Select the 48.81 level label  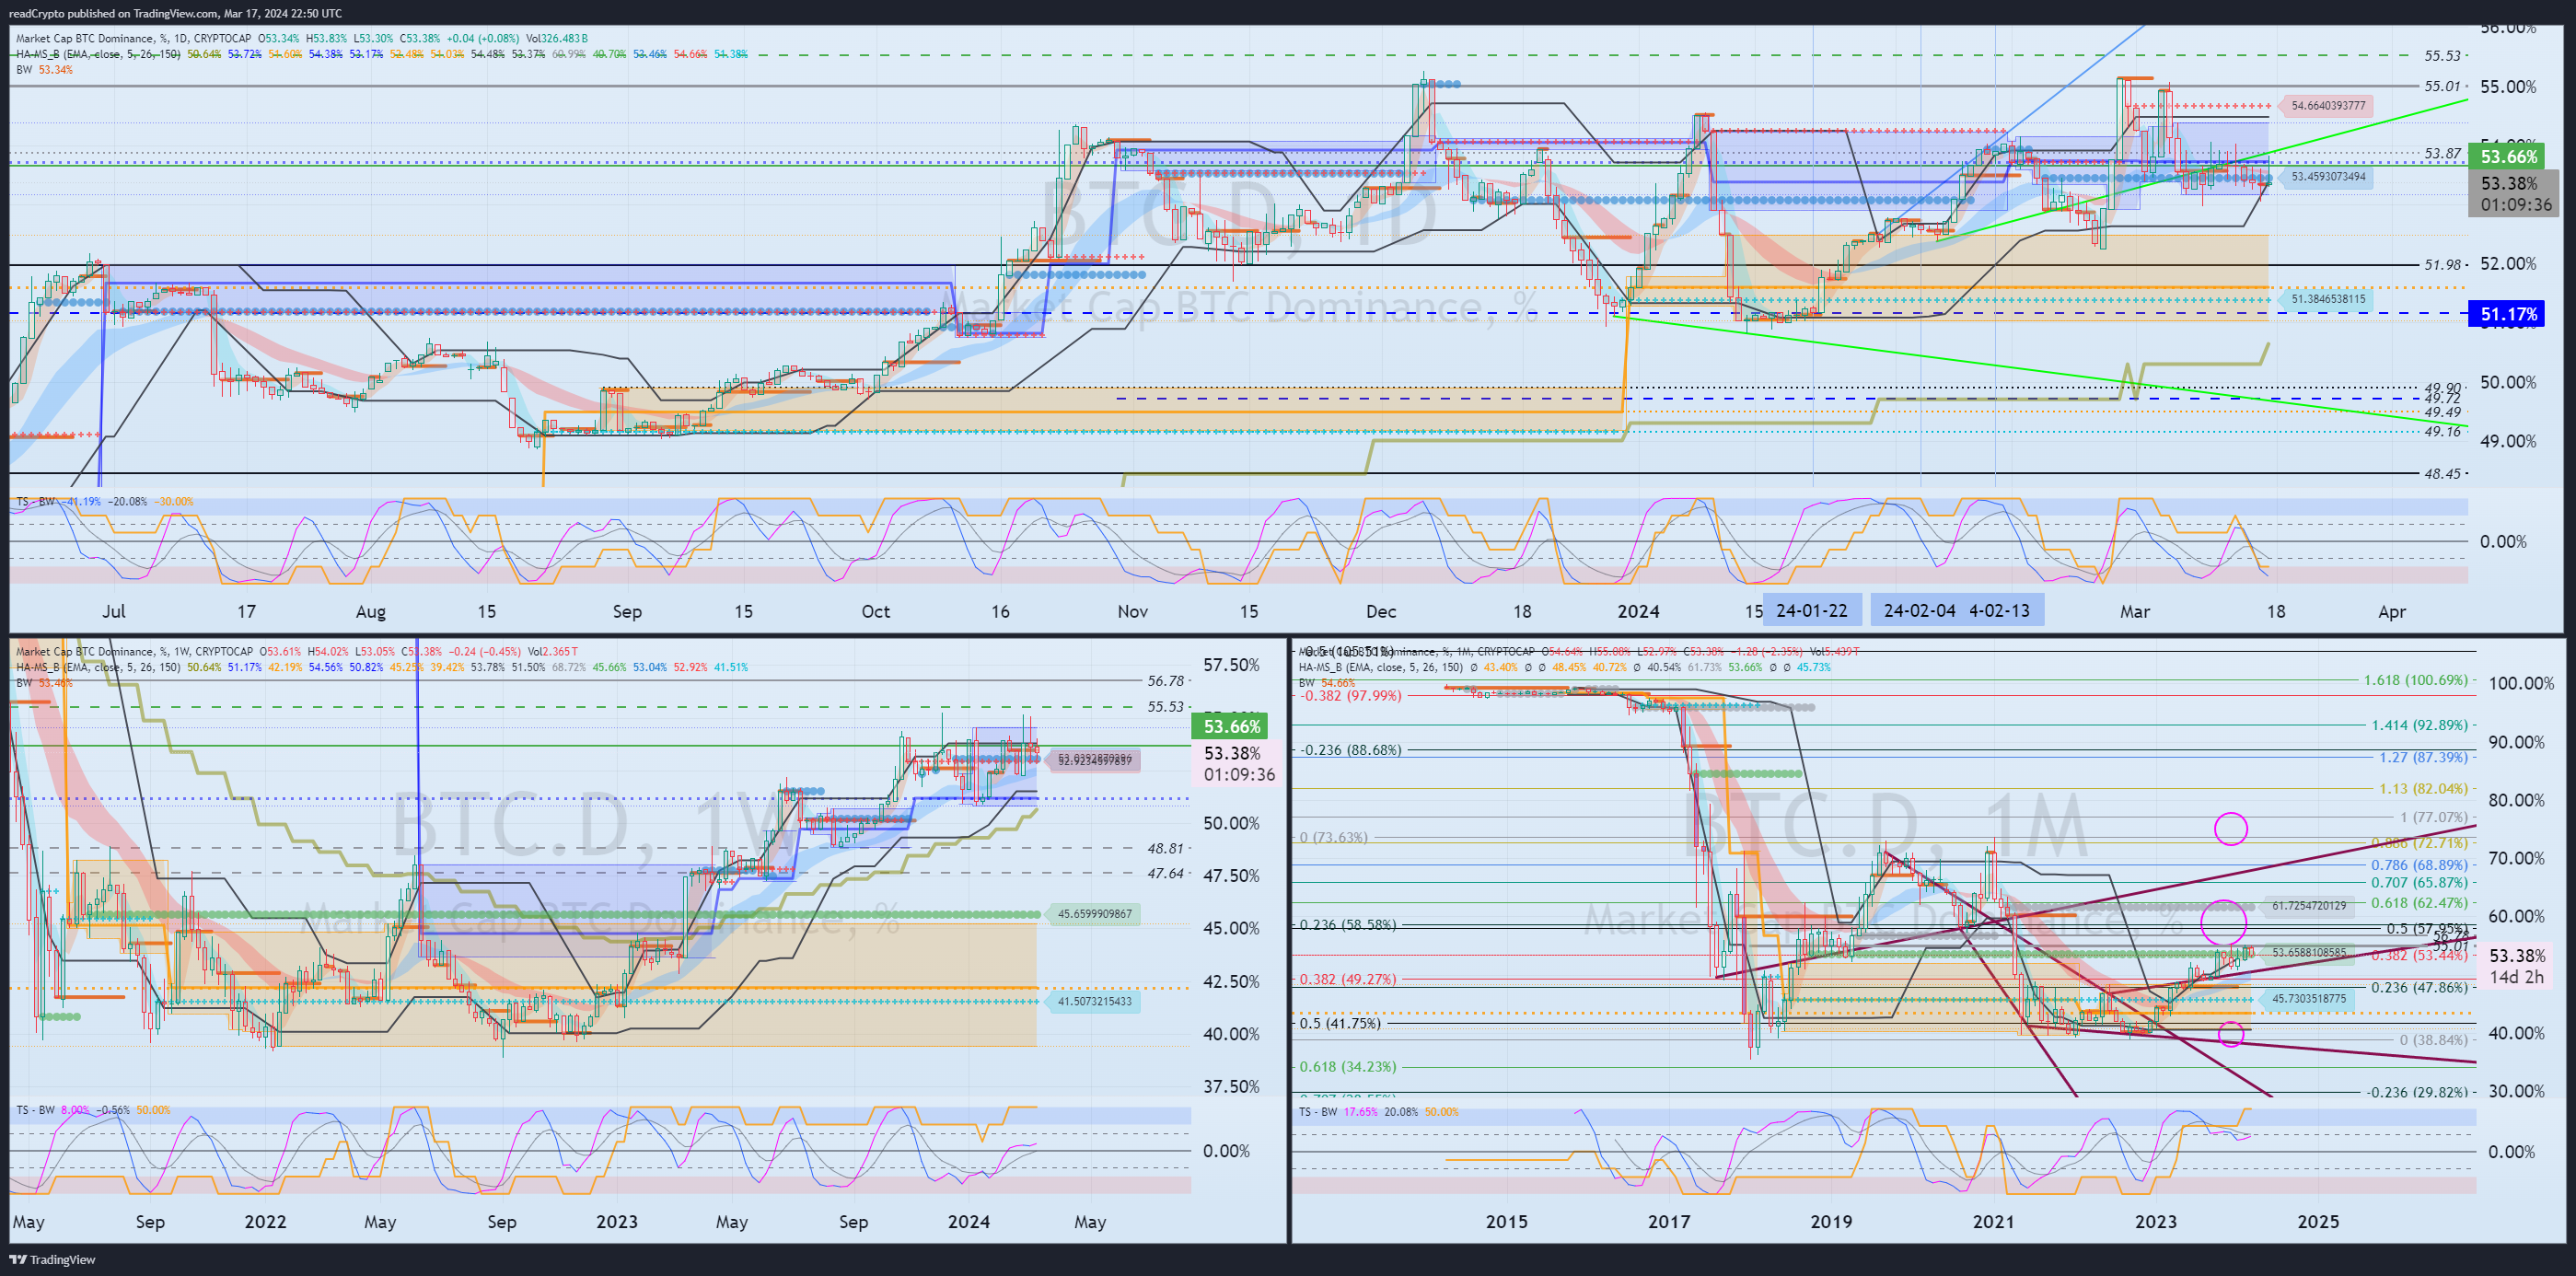pos(1166,848)
